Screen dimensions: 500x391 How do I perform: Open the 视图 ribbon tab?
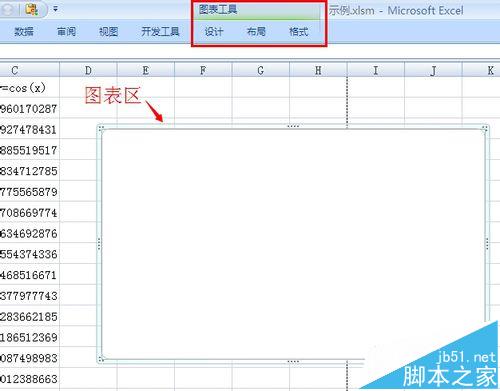[108, 32]
